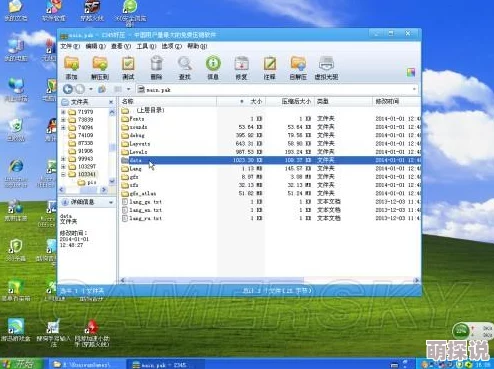Screen dimensions: 494x369
Task: Select the debug folder row
Action: (x=270, y=135)
